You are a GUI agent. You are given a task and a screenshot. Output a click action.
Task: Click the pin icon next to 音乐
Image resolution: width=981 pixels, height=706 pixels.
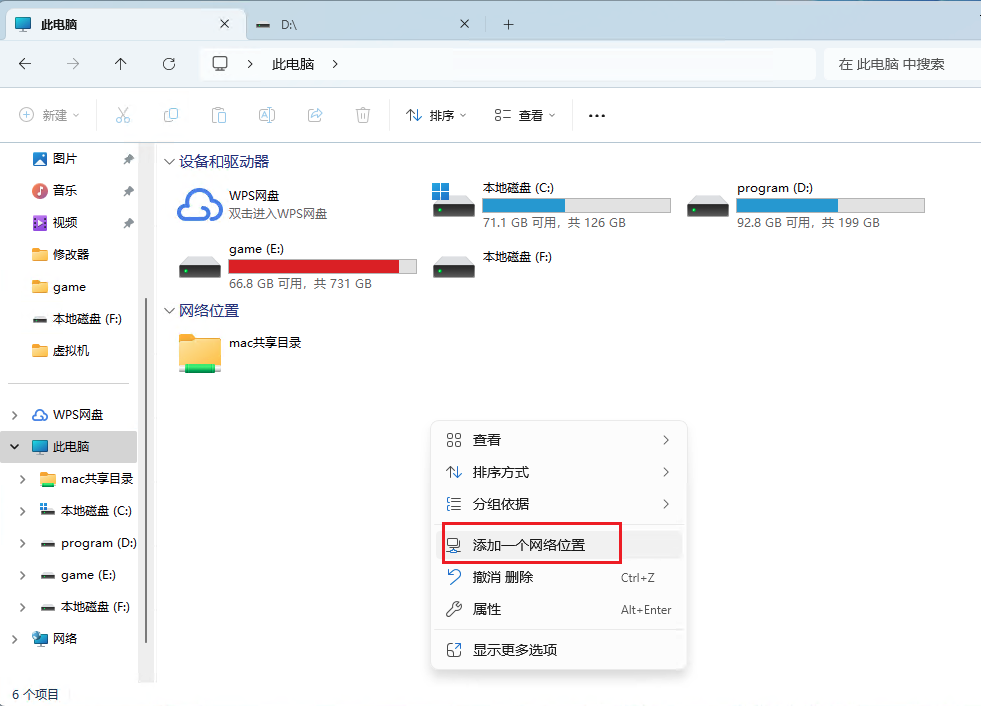pyautogui.click(x=128, y=191)
